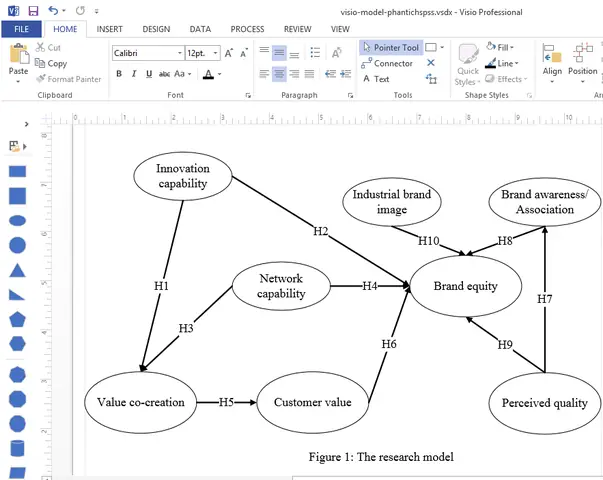Open Font dialog launcher
Image resolution: width=603 pixels, height=480 pixels.
click(x=248, y=95)
